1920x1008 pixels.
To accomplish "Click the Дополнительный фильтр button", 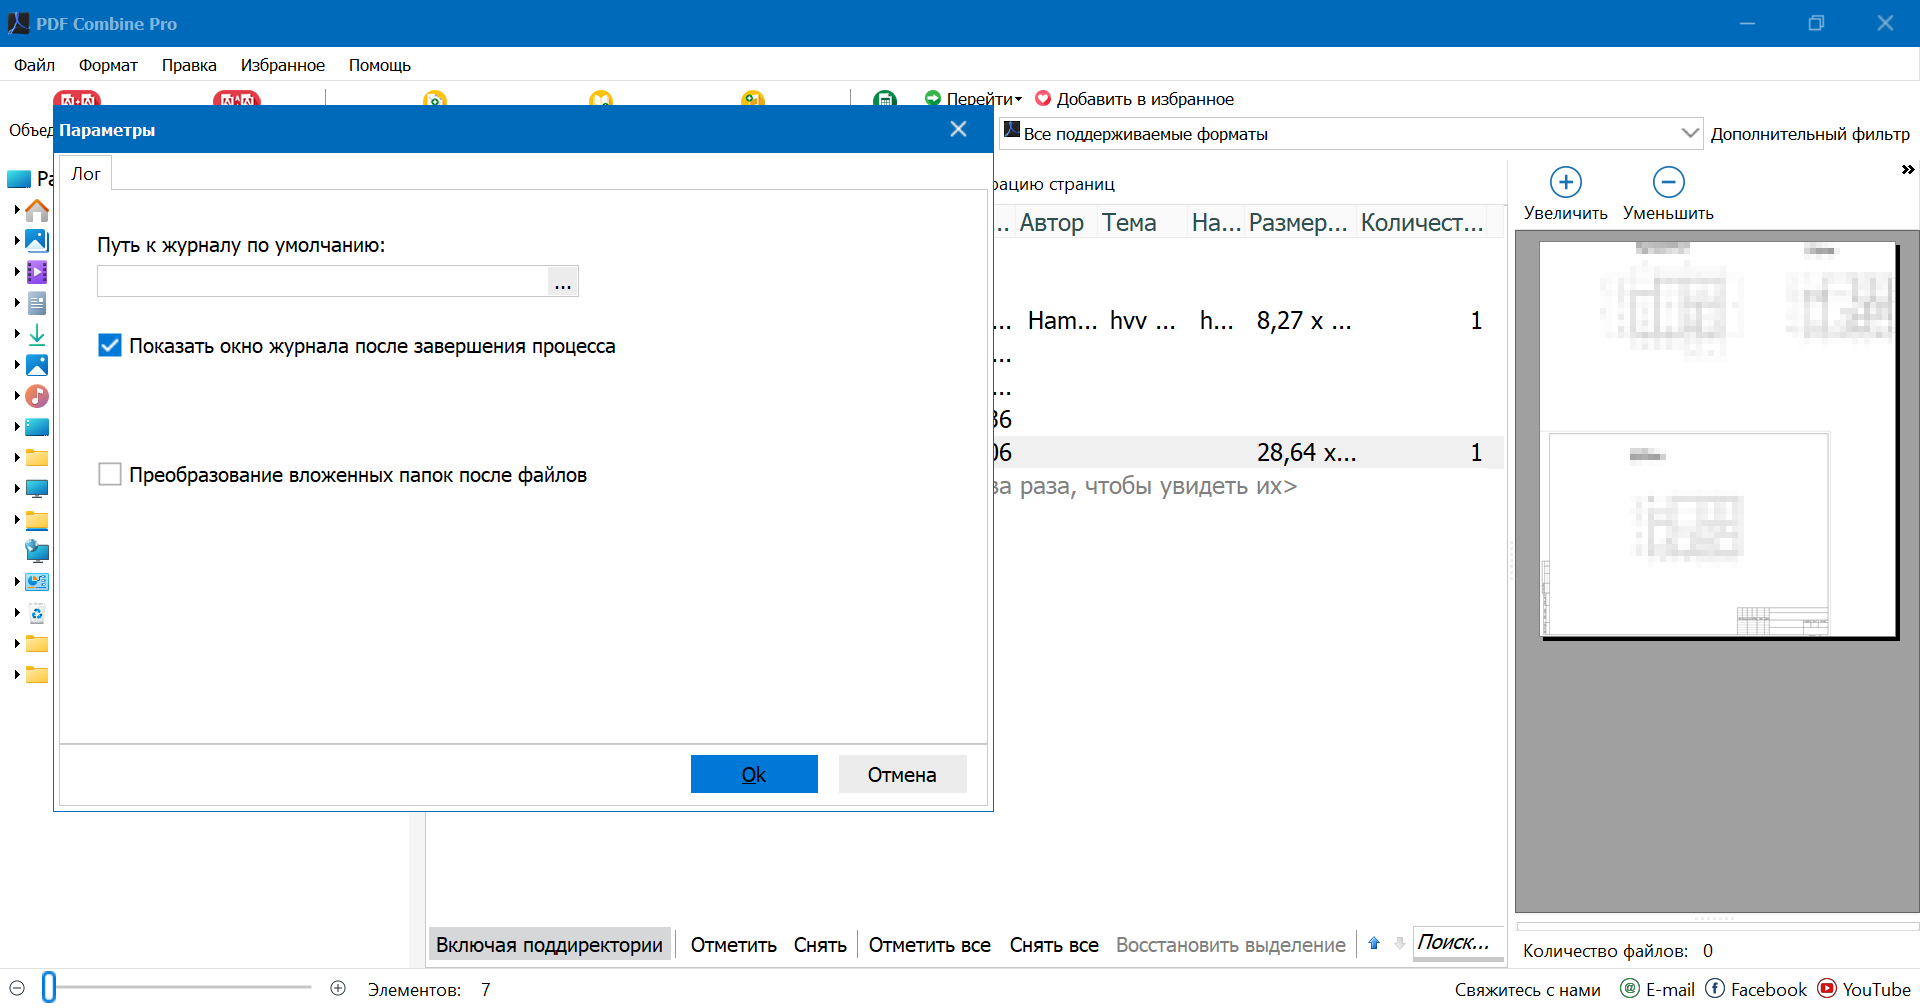I will tap(1810, 134).
